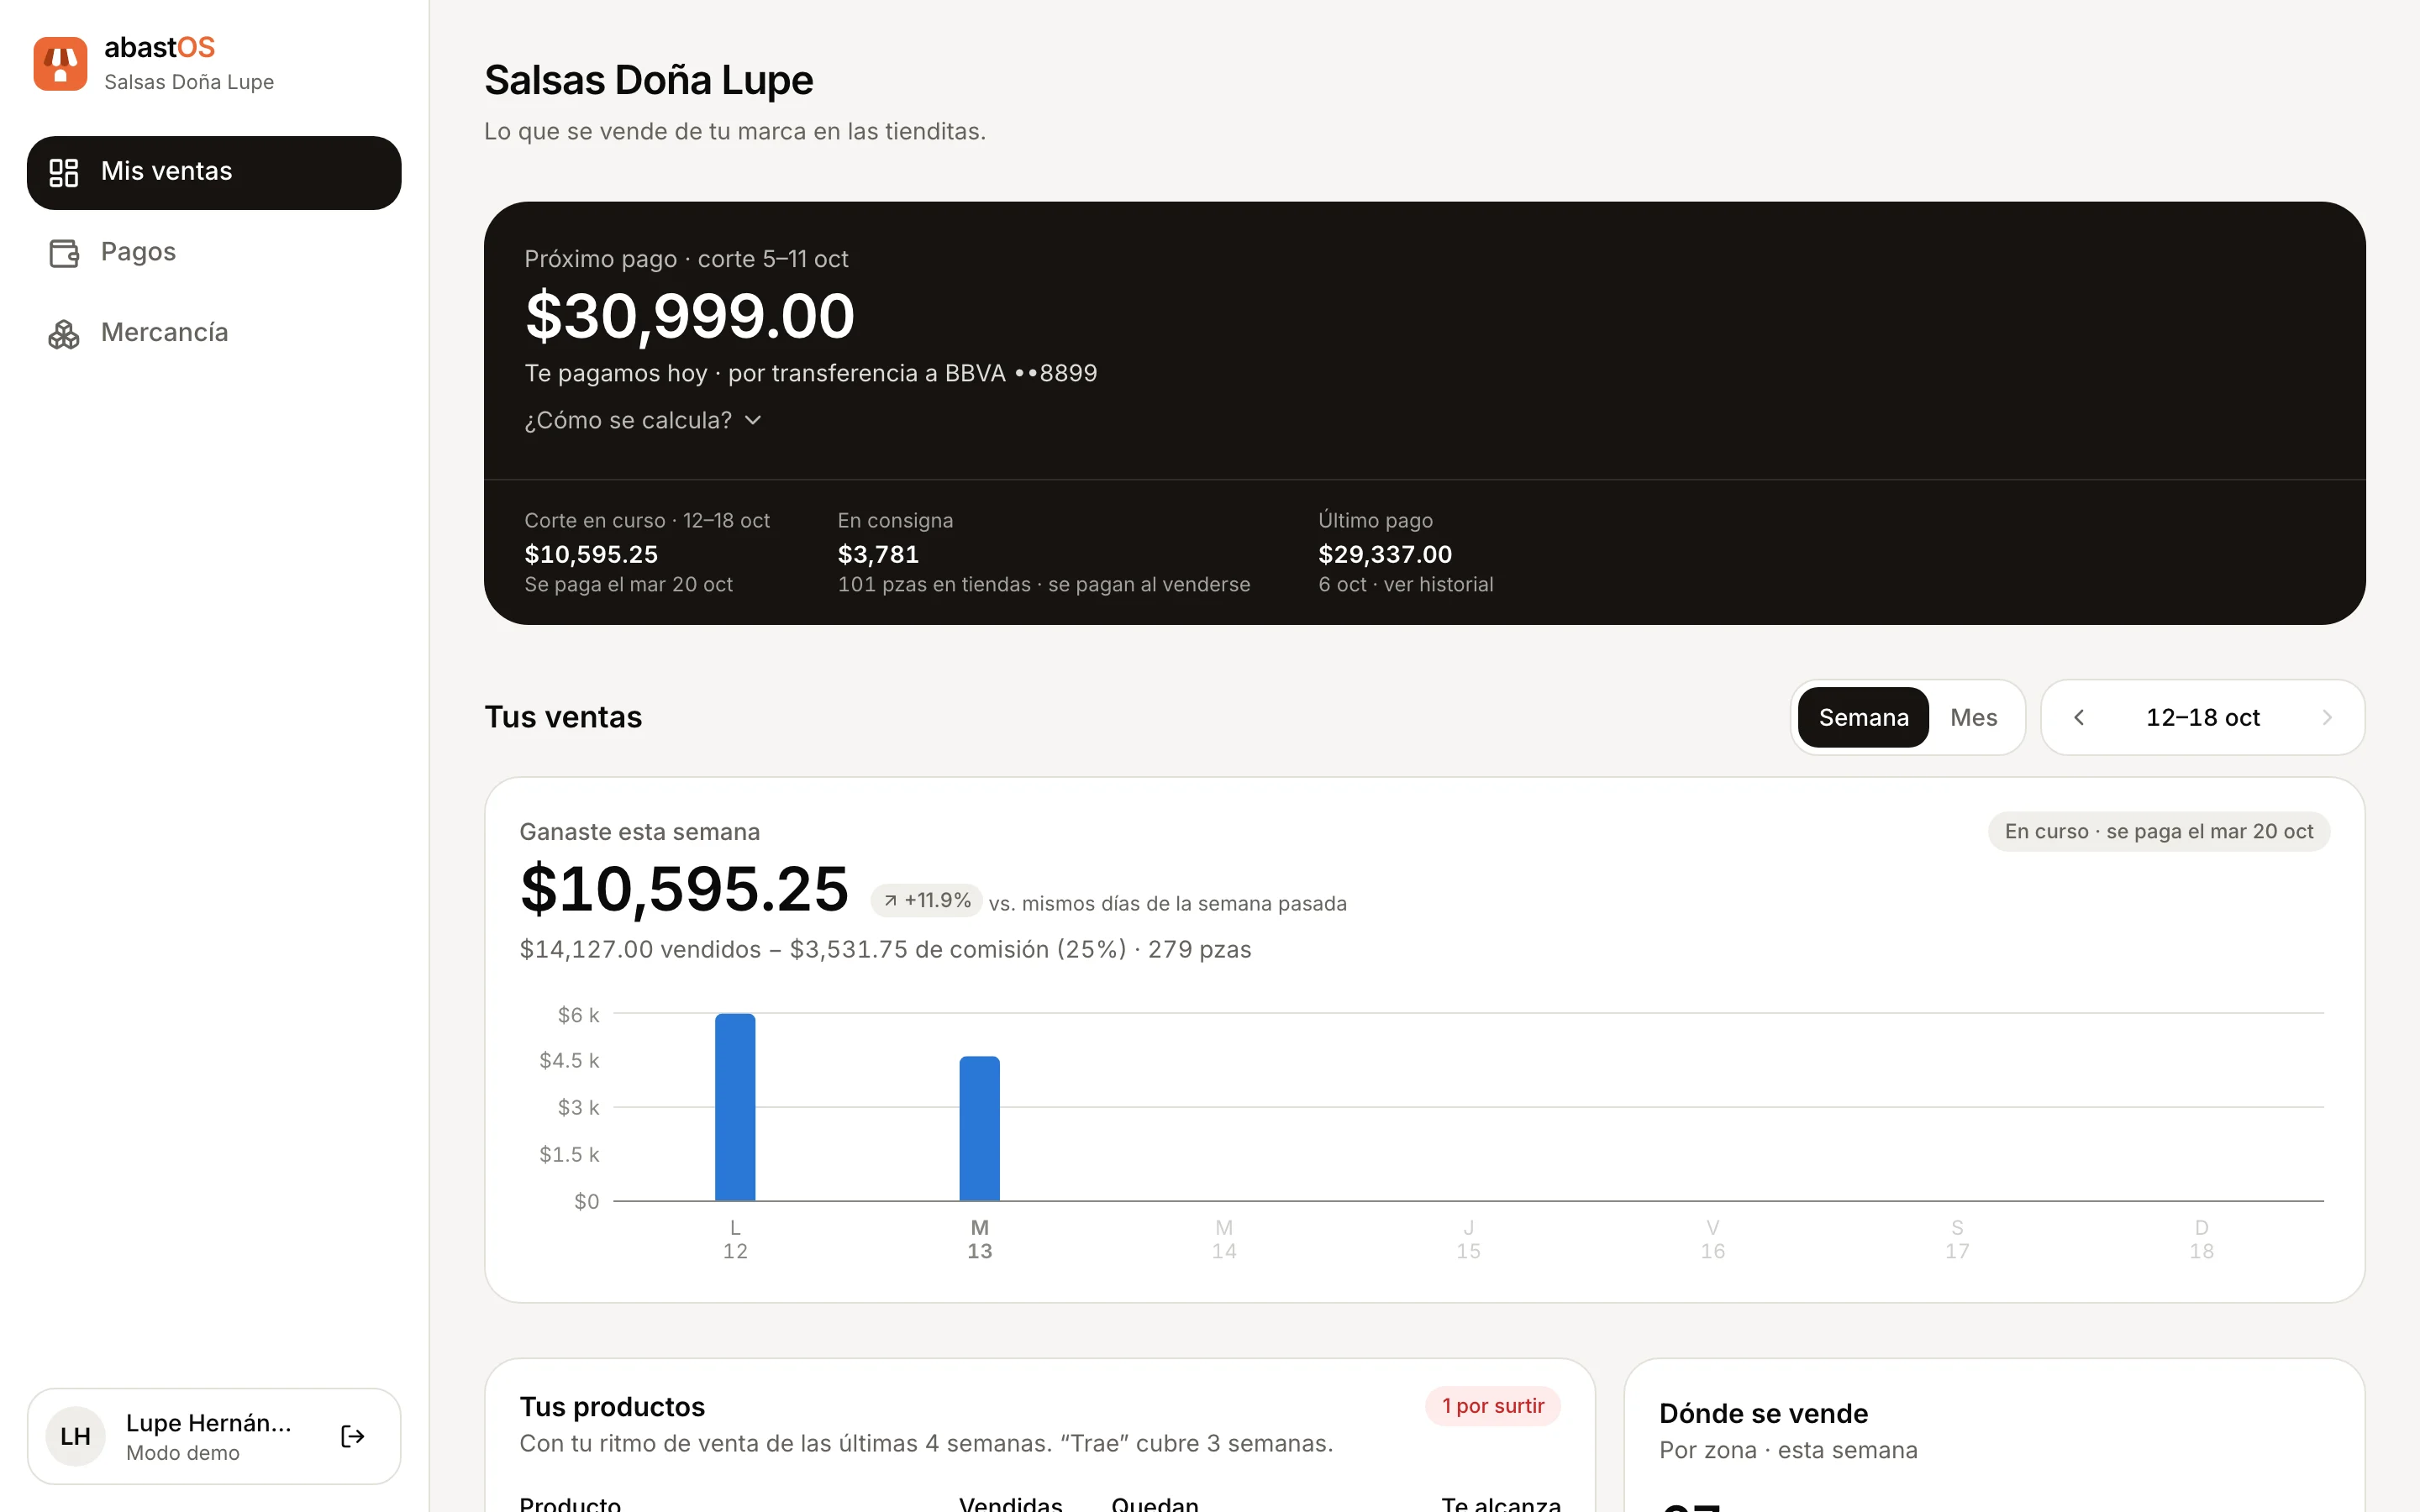
Task: Click the Tuesday 13 blue bar in chart
Action: (979, 1128)
